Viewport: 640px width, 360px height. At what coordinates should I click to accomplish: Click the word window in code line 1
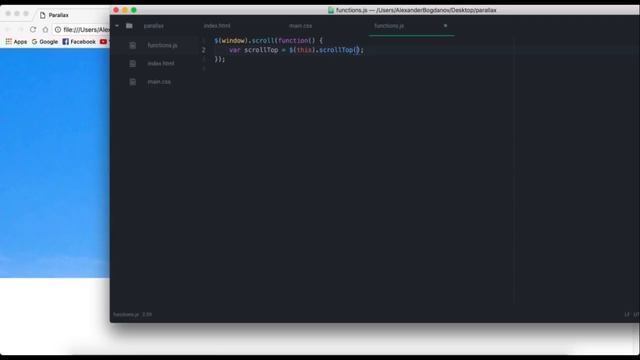233,41
